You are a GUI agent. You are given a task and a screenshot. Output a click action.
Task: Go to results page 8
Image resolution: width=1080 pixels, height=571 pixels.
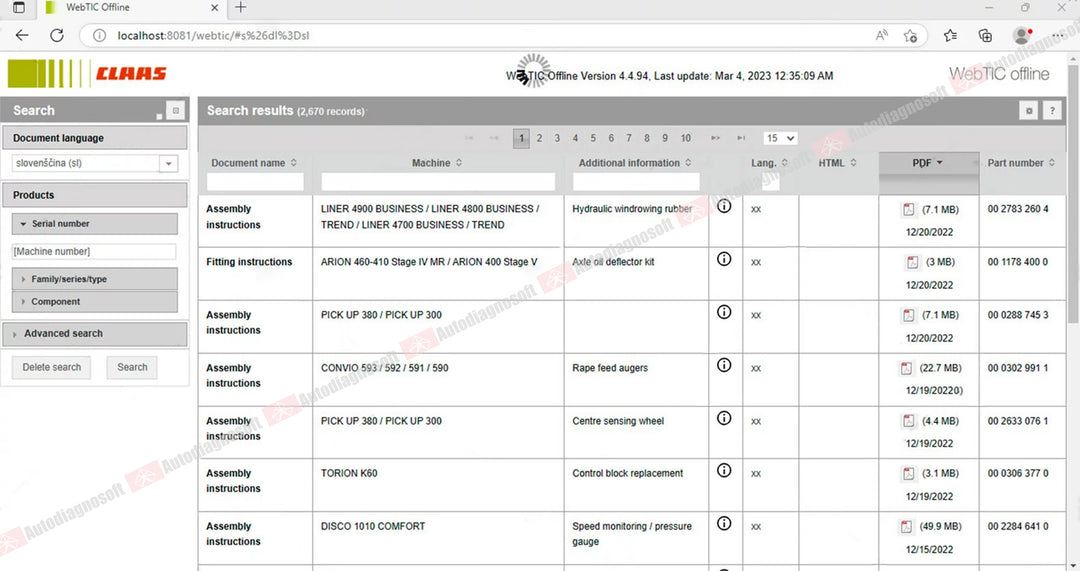pyautogui.click(x=647, y=138)
